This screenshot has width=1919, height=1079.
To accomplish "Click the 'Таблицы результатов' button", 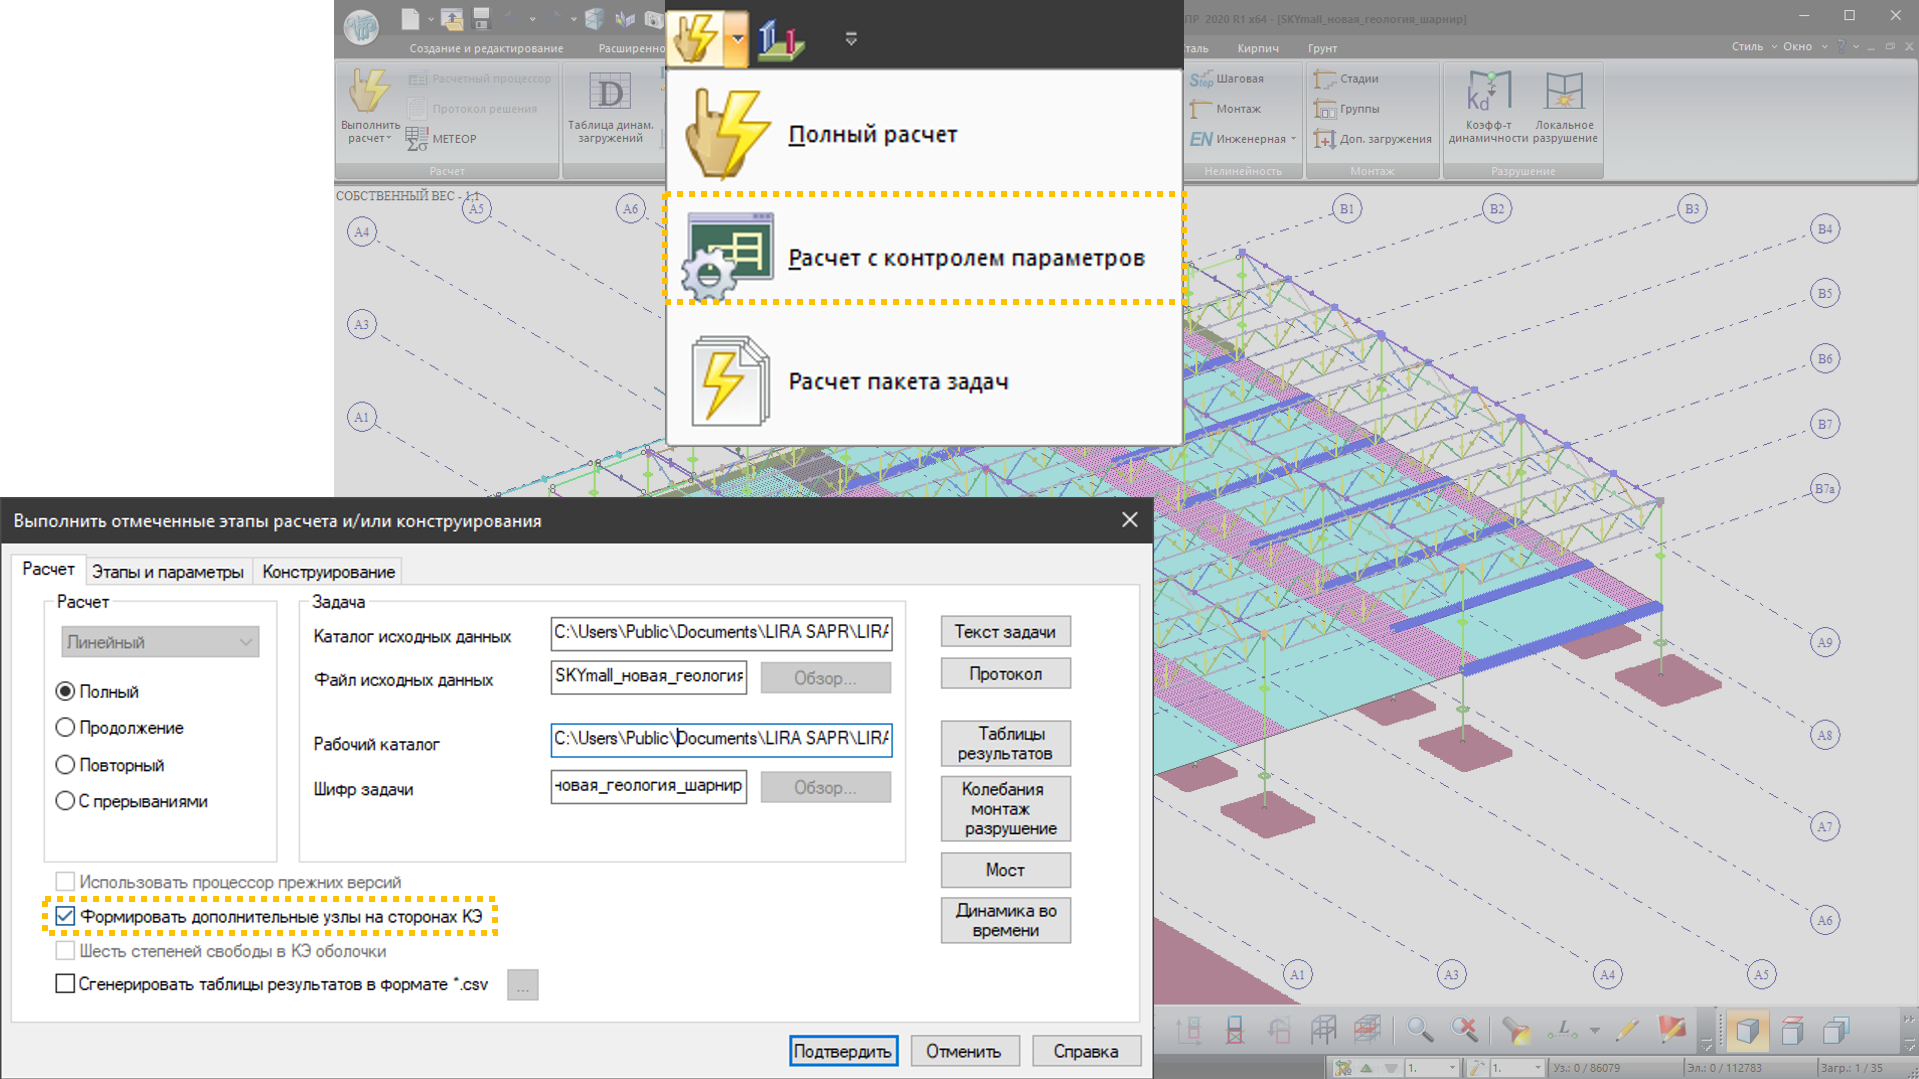I will pos(1005,743).
